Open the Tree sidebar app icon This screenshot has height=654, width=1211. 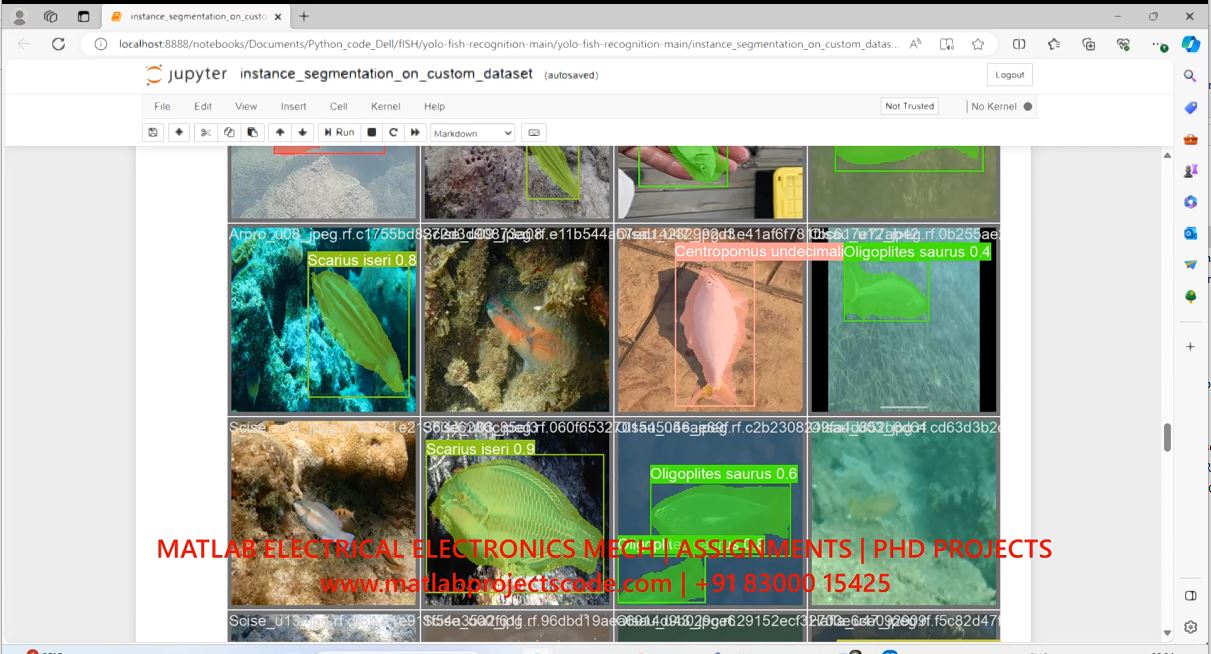point(1190,297)
